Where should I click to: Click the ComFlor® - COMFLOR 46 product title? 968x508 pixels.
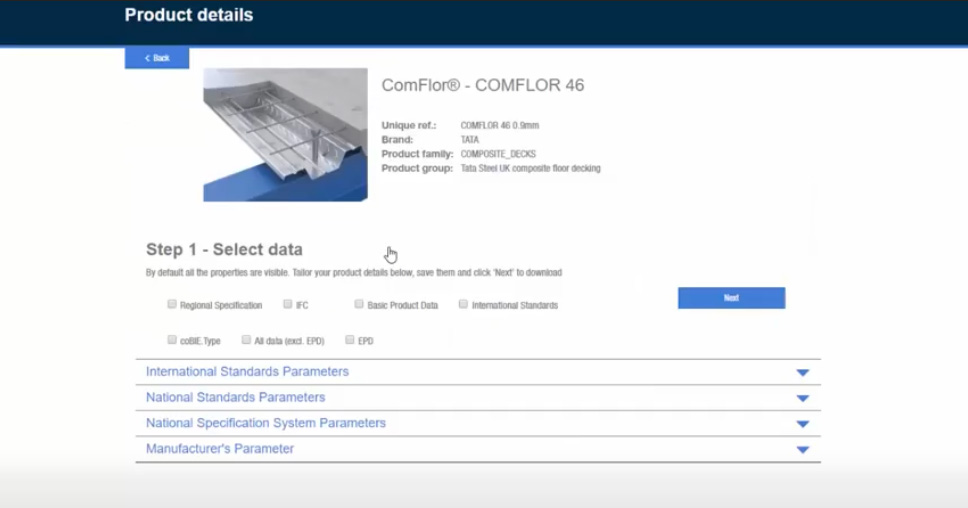483,86
